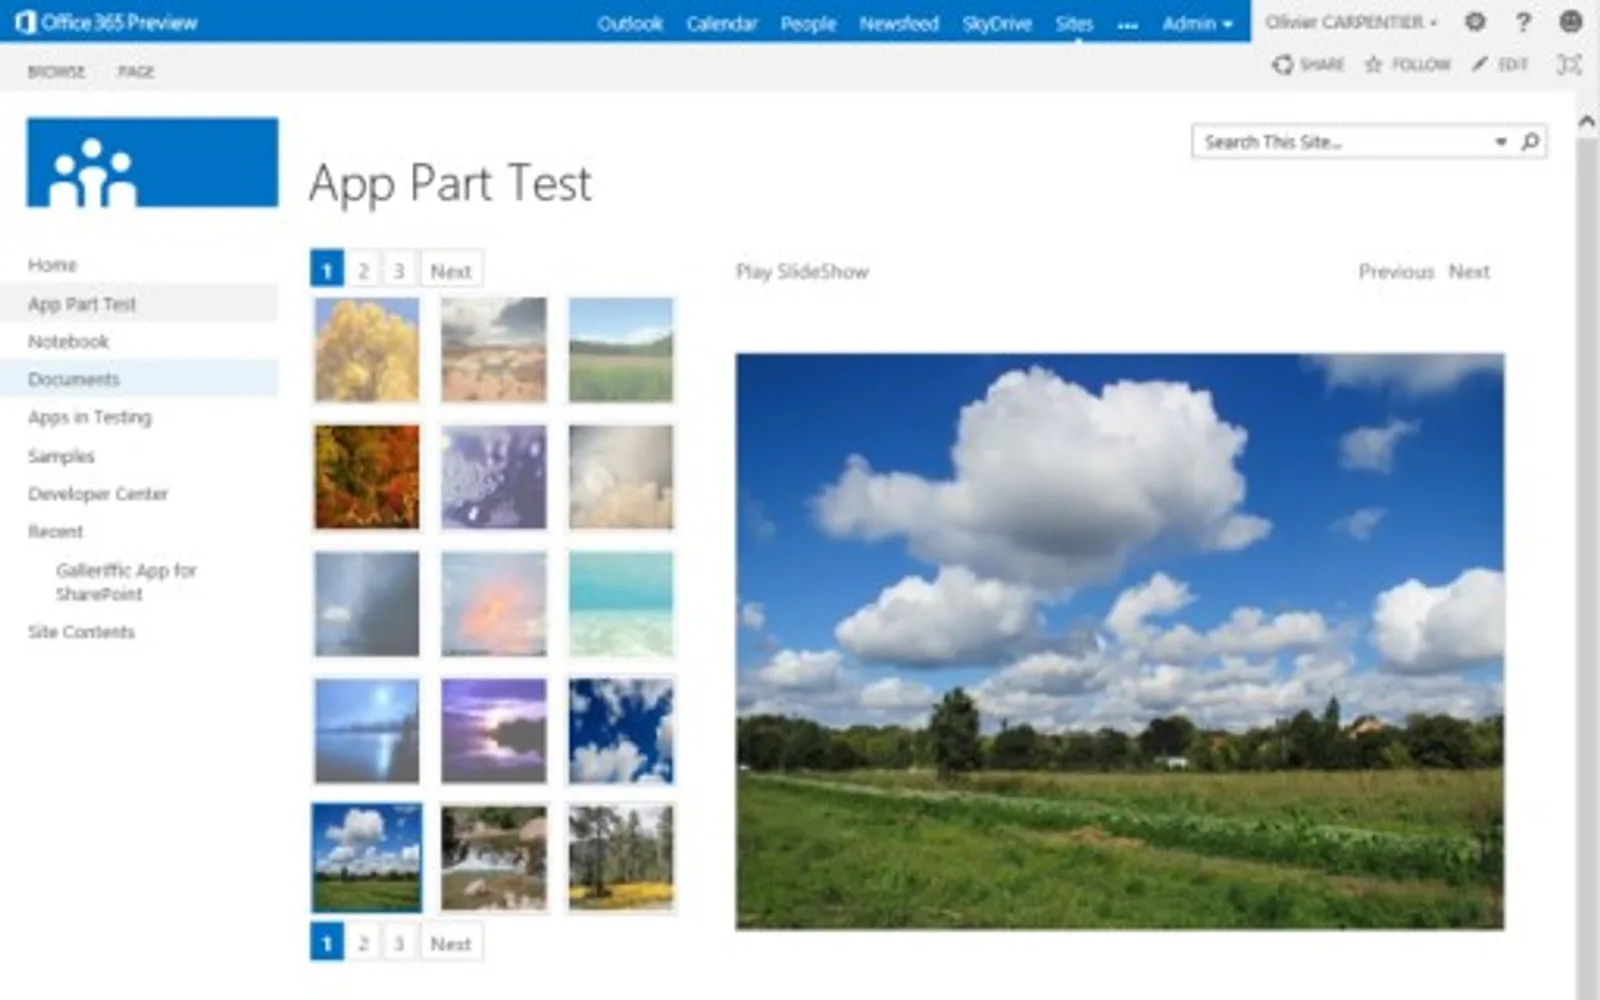Viewport: 1600px width, 1000px height.
Task: Click the Follow star icon
Action: point(1373,65)
